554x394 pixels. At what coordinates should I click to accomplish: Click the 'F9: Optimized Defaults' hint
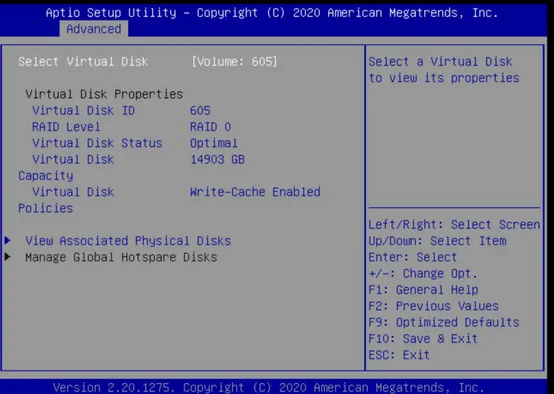click(x=444, y=322)
